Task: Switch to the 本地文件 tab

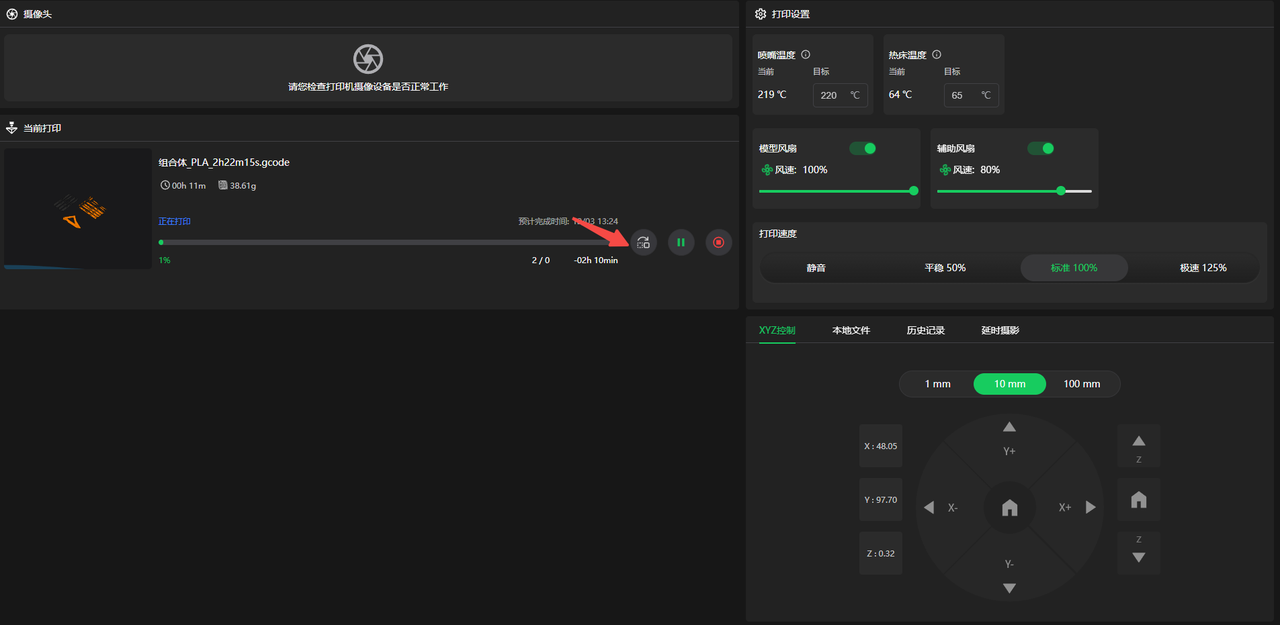Action: (851, 330)
